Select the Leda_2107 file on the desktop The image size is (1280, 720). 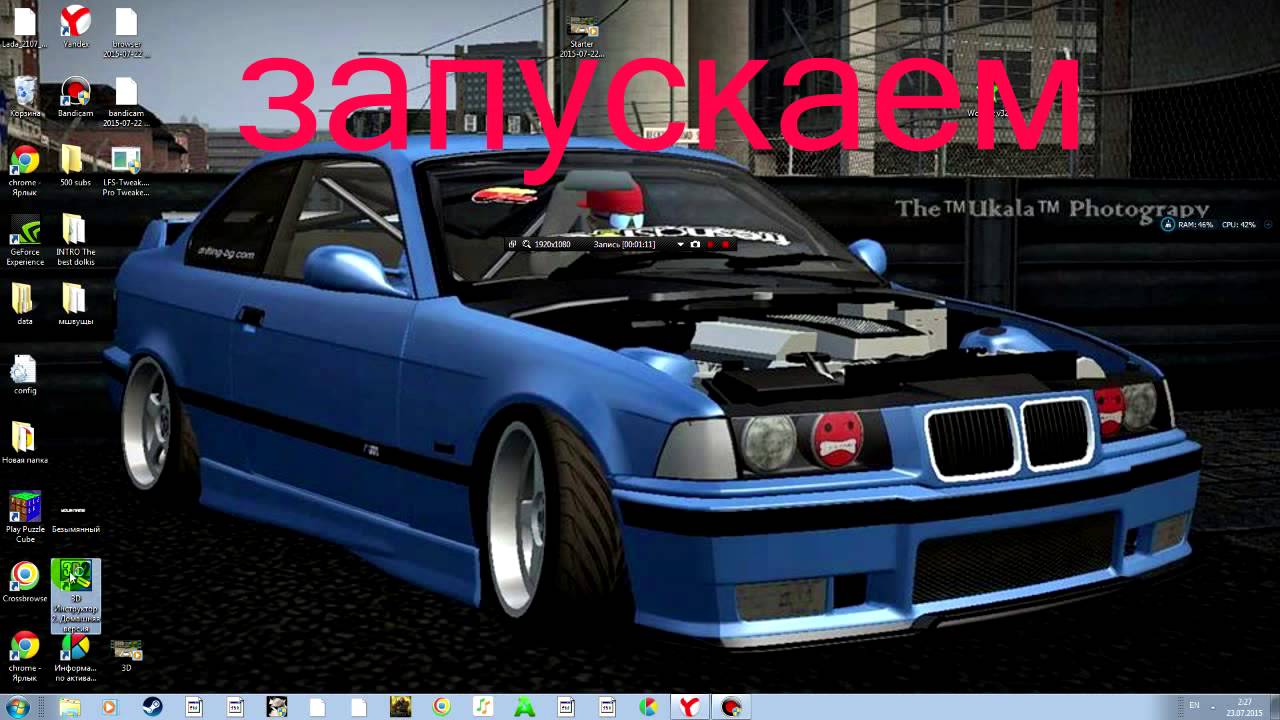[x=24, y=26]
